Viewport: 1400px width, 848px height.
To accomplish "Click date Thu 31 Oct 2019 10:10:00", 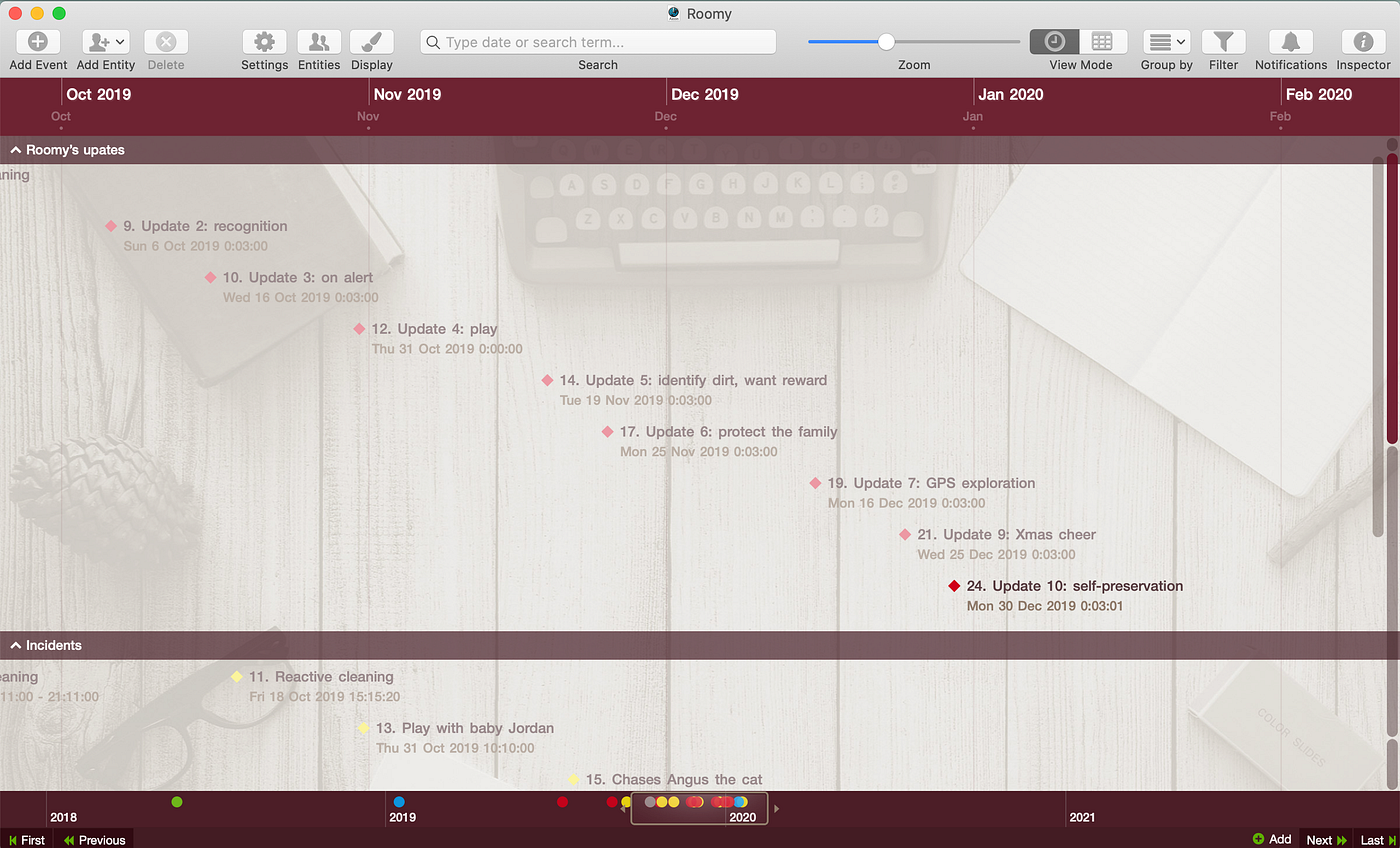I will click(455, 748).
